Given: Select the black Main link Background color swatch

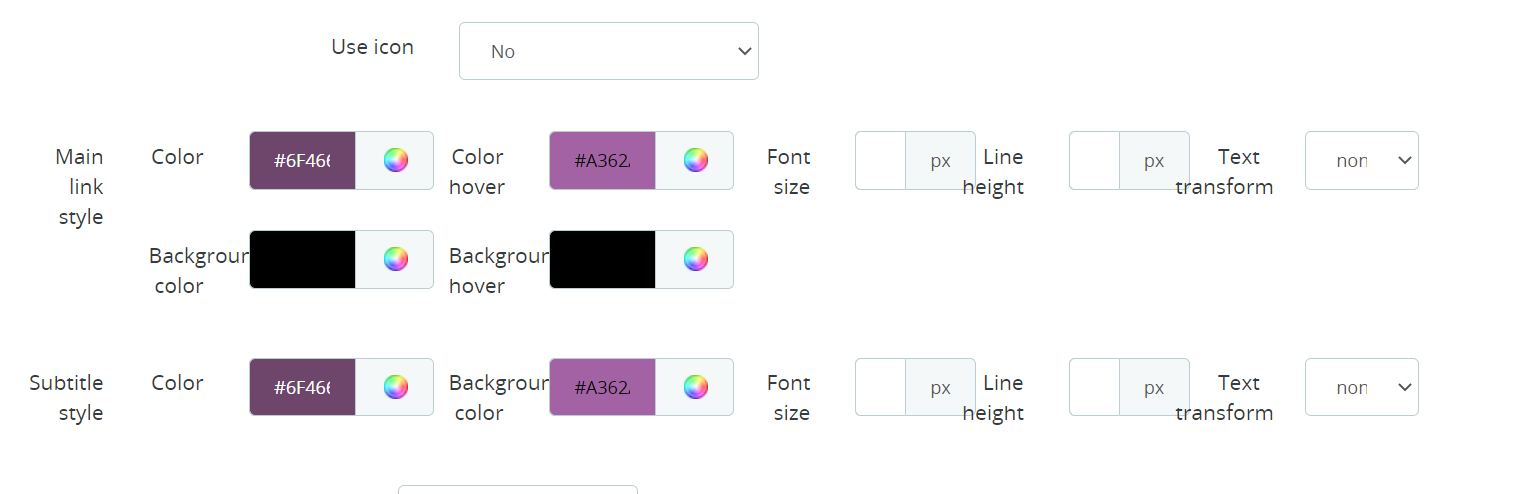Looking at the screenshot, I should (x=303, y=259).
